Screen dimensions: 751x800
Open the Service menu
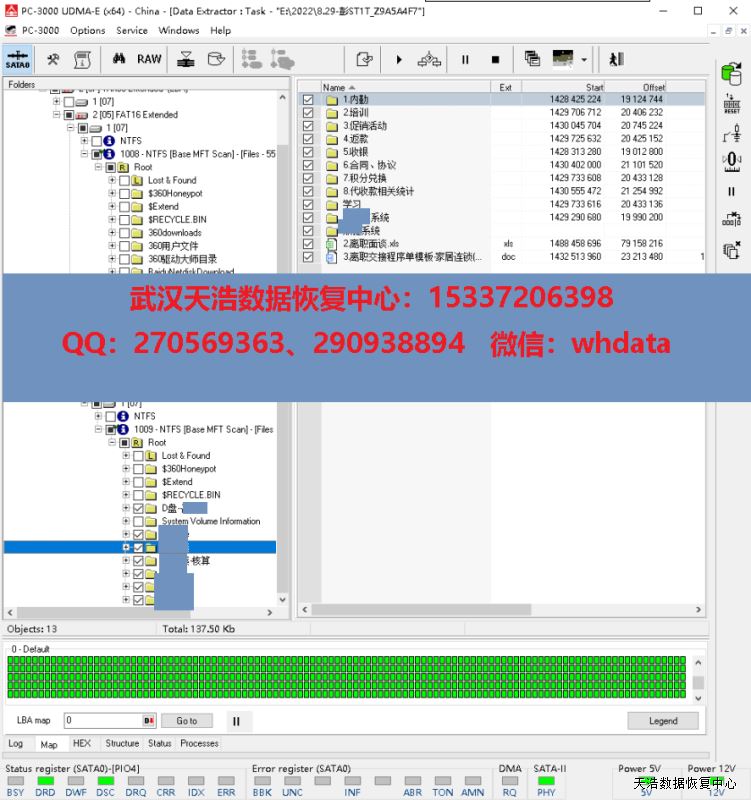click(x=132, y=30)
